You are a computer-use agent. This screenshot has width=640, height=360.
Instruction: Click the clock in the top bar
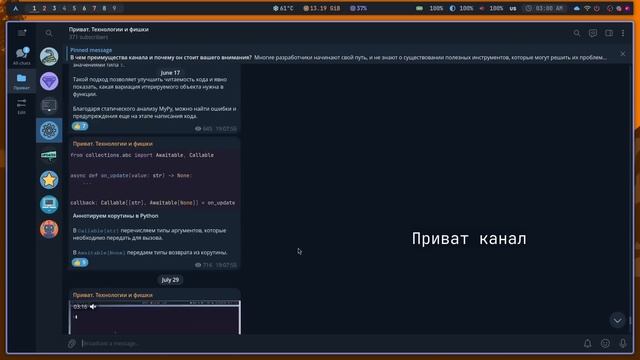point(544,8)
